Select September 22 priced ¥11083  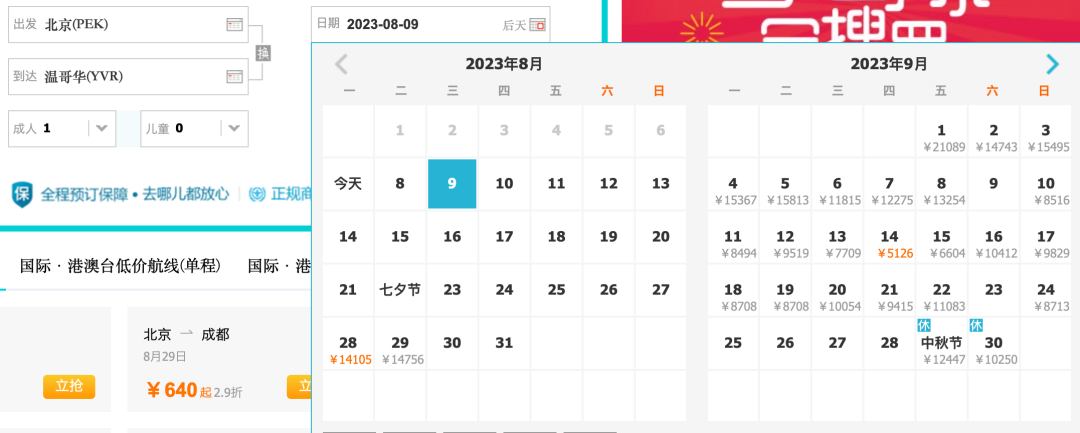click(x=942, y=290)
